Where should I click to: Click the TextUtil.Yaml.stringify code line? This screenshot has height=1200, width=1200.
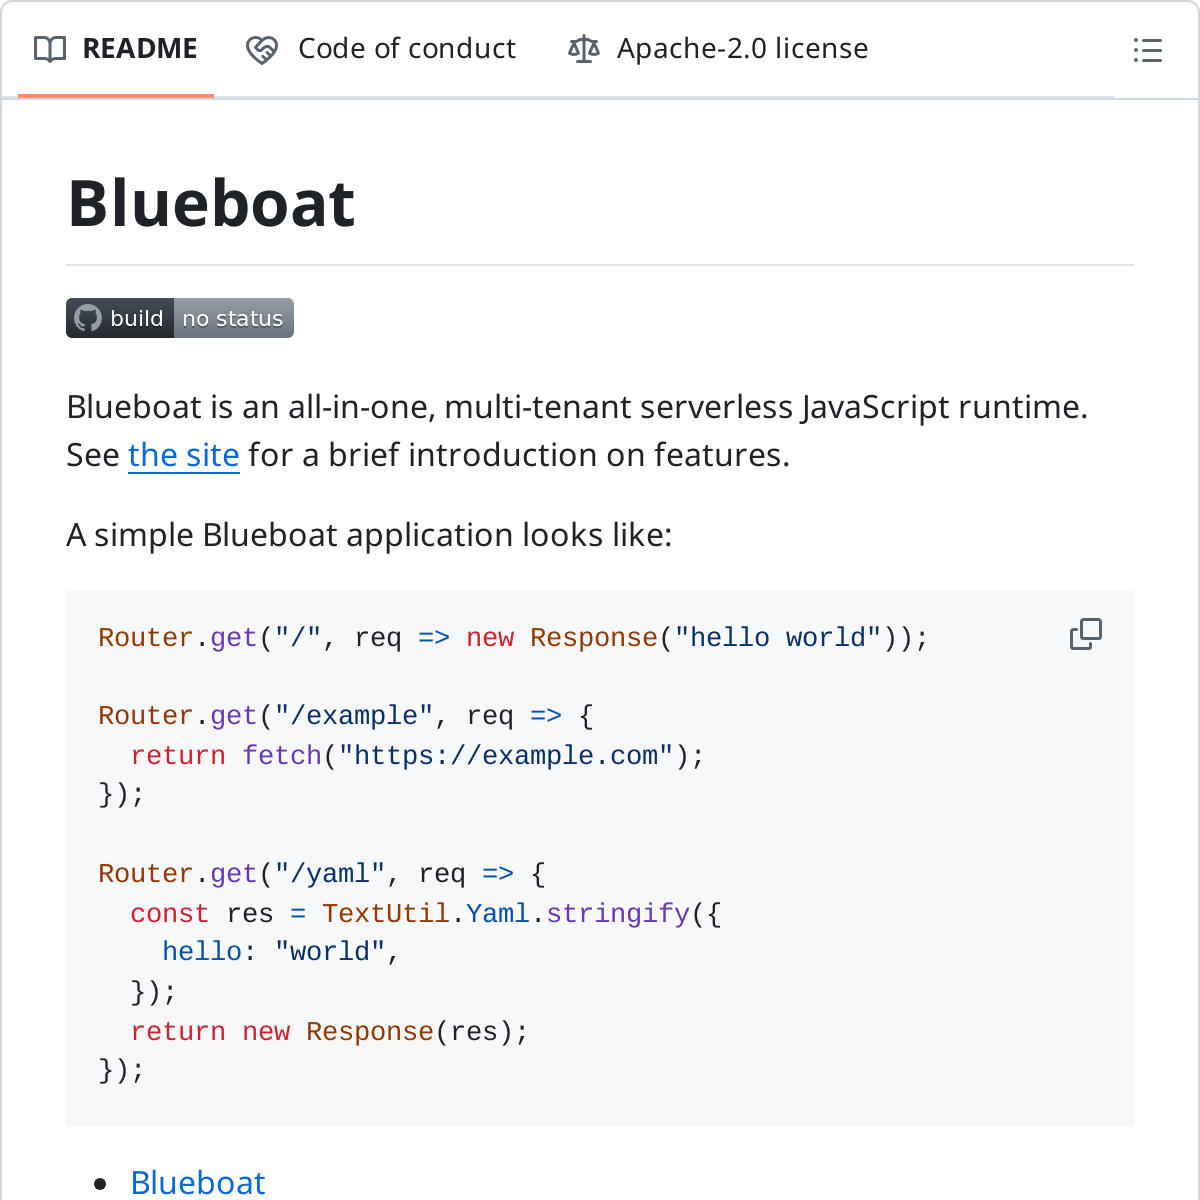(x=425, y=914)
